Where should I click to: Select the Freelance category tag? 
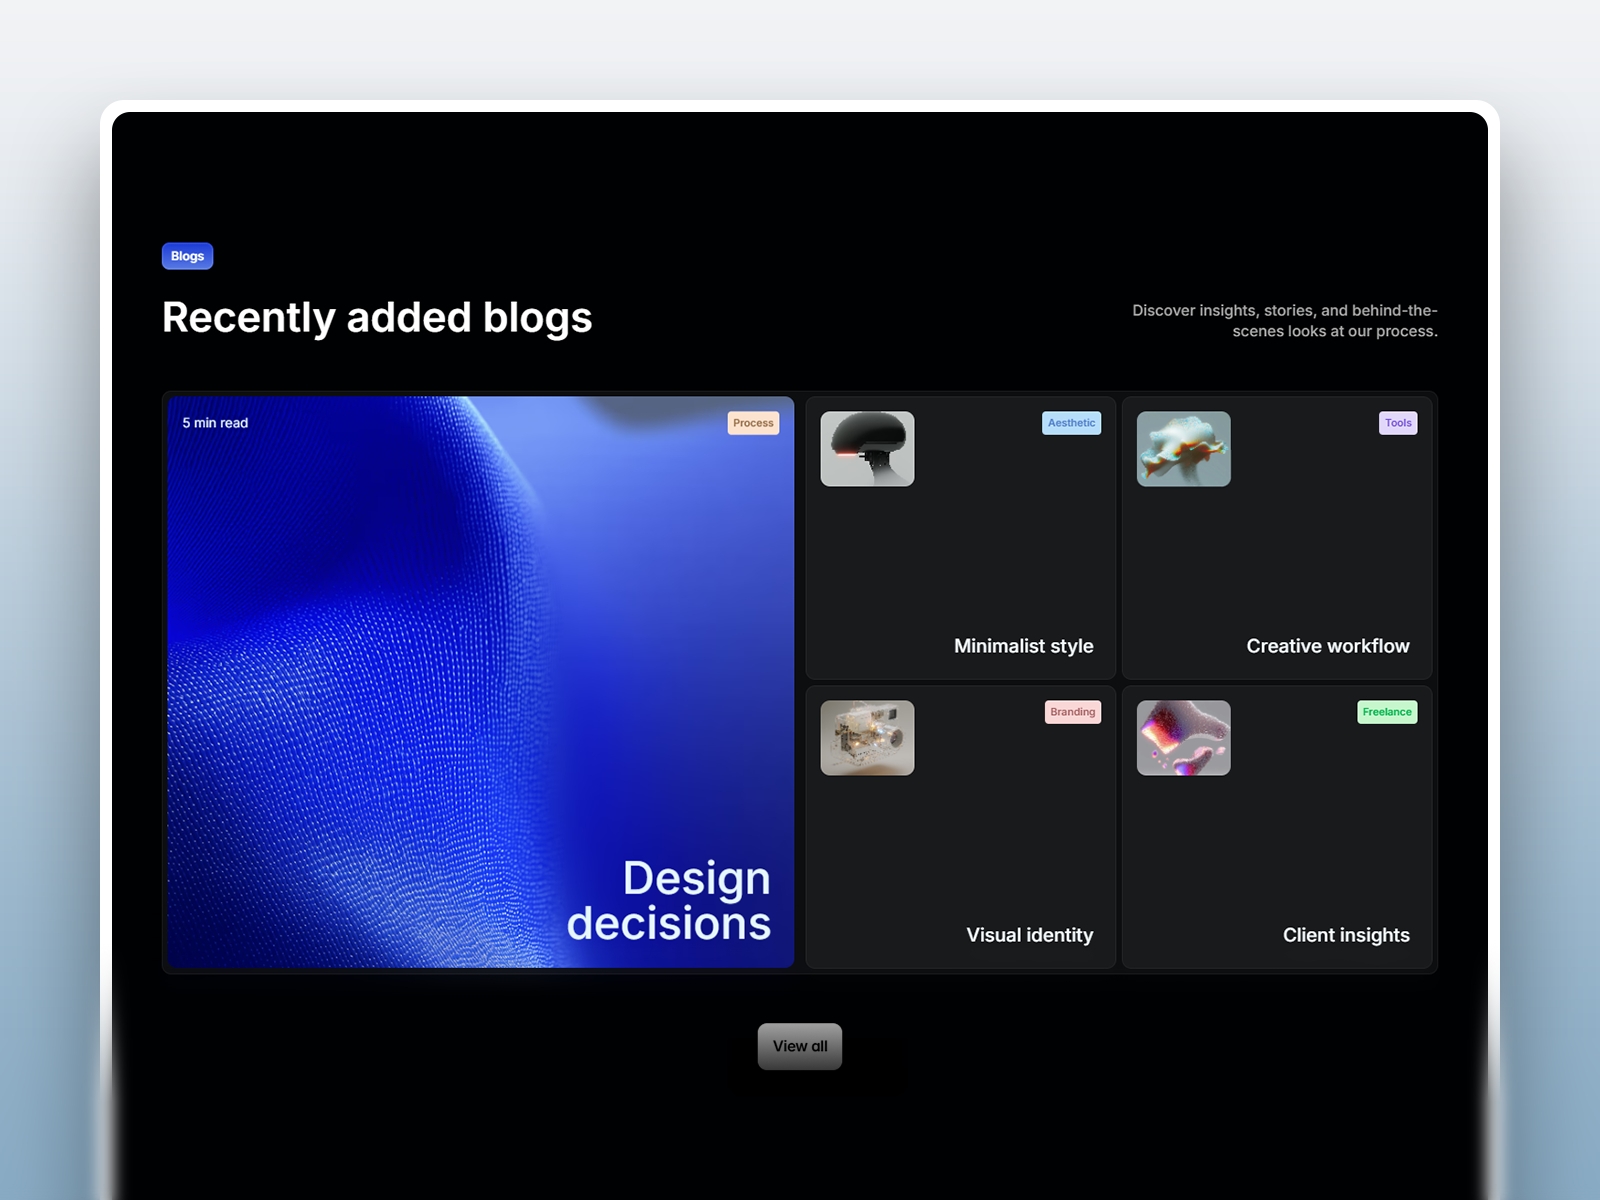tap(1387, 712)
